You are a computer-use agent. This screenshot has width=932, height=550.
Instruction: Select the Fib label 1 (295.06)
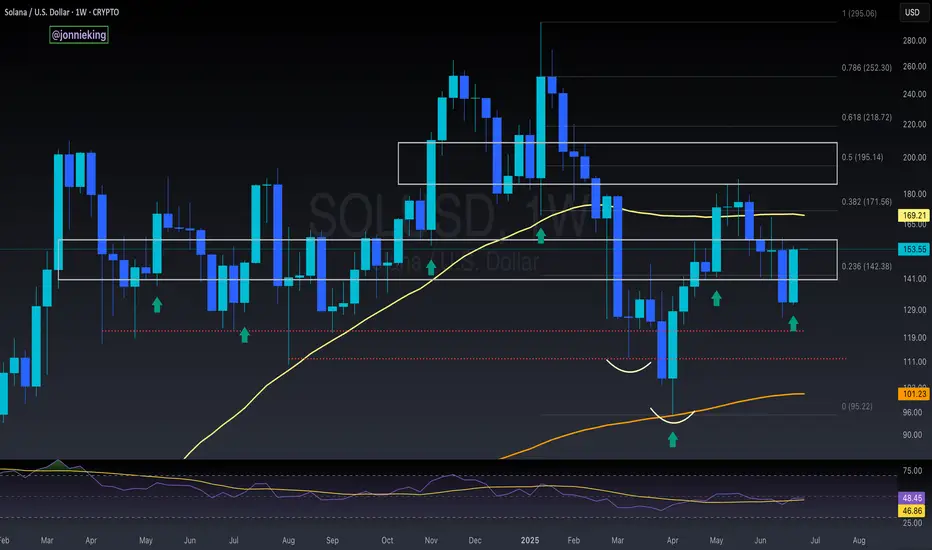(x=859, y=13)
